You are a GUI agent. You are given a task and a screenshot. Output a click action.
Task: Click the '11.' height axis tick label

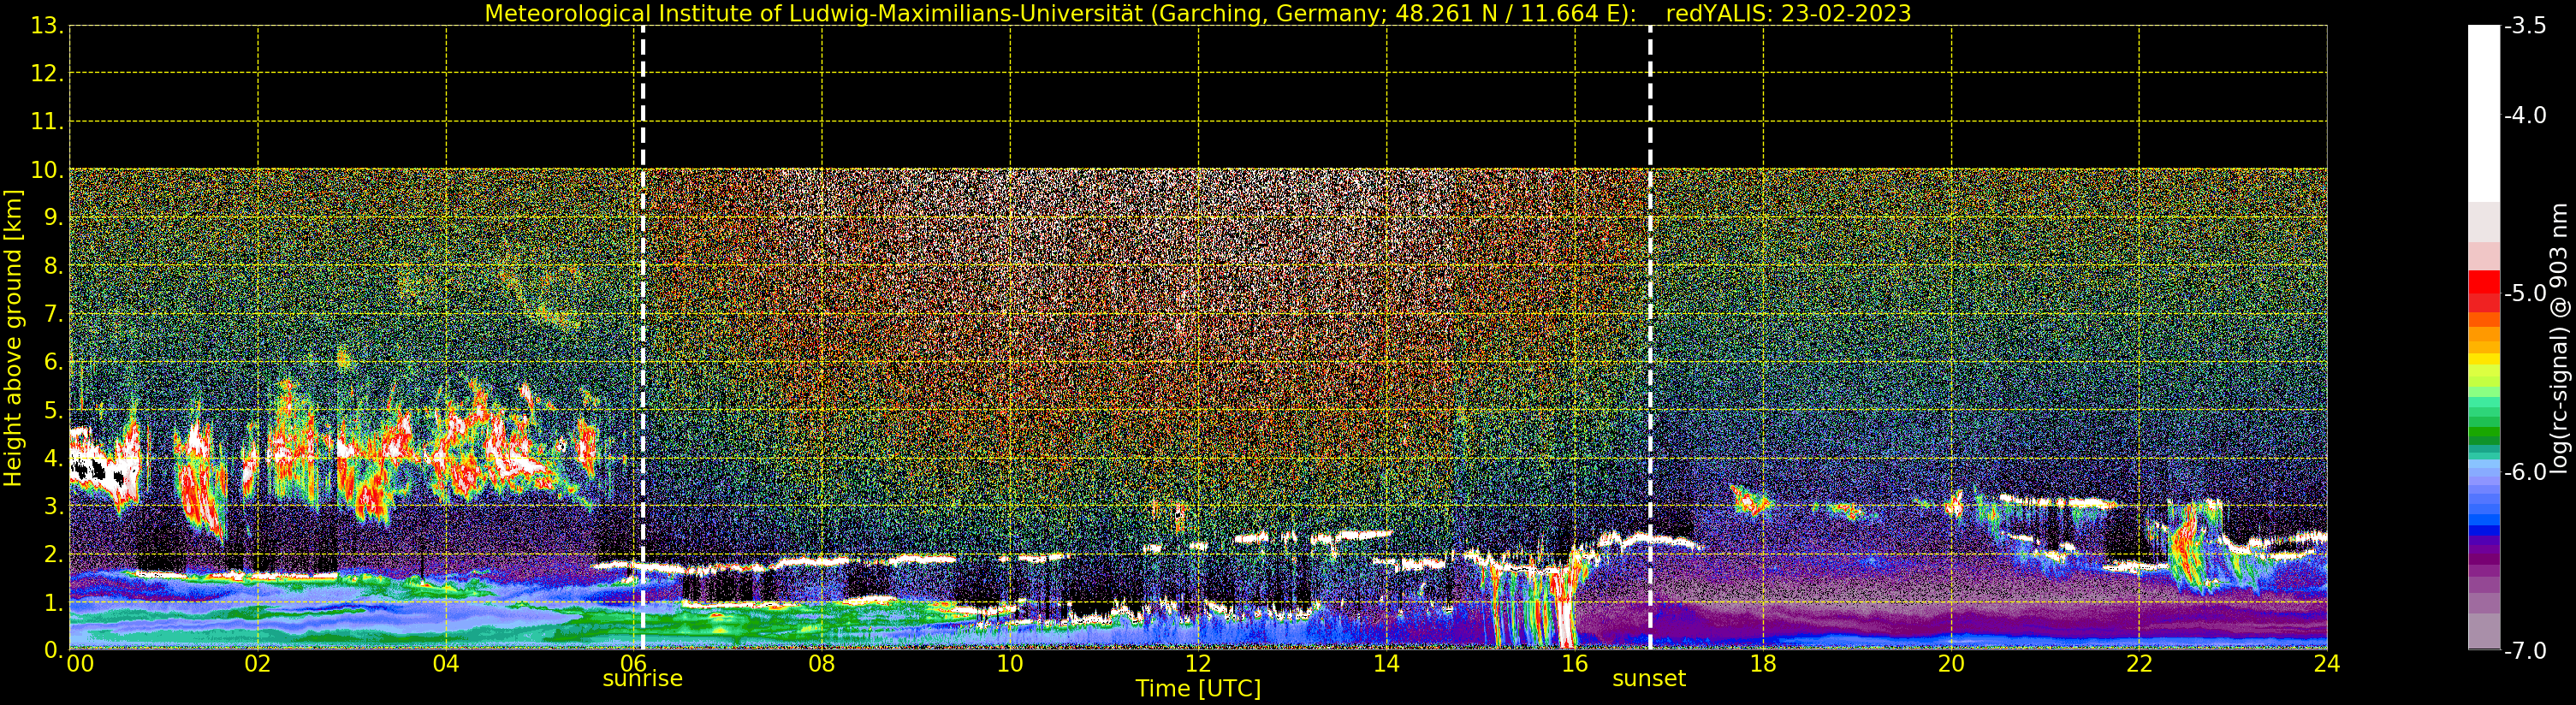(x=47, y=122)
